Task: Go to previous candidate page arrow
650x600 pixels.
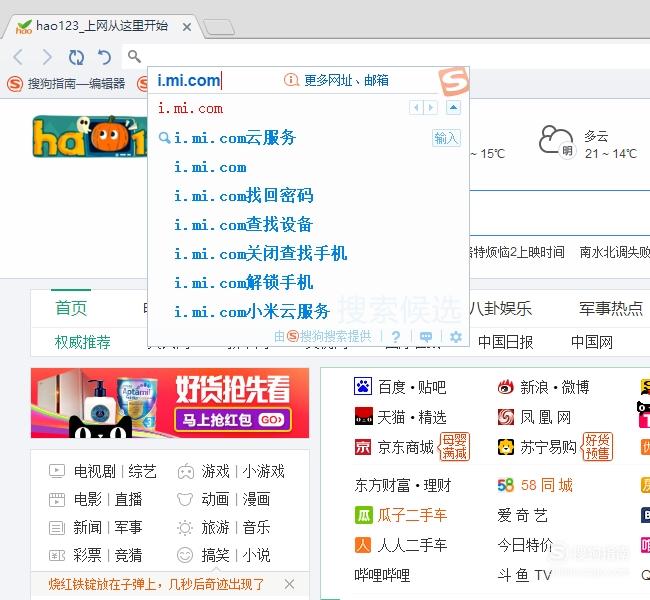Action: [x=416, y=108]
